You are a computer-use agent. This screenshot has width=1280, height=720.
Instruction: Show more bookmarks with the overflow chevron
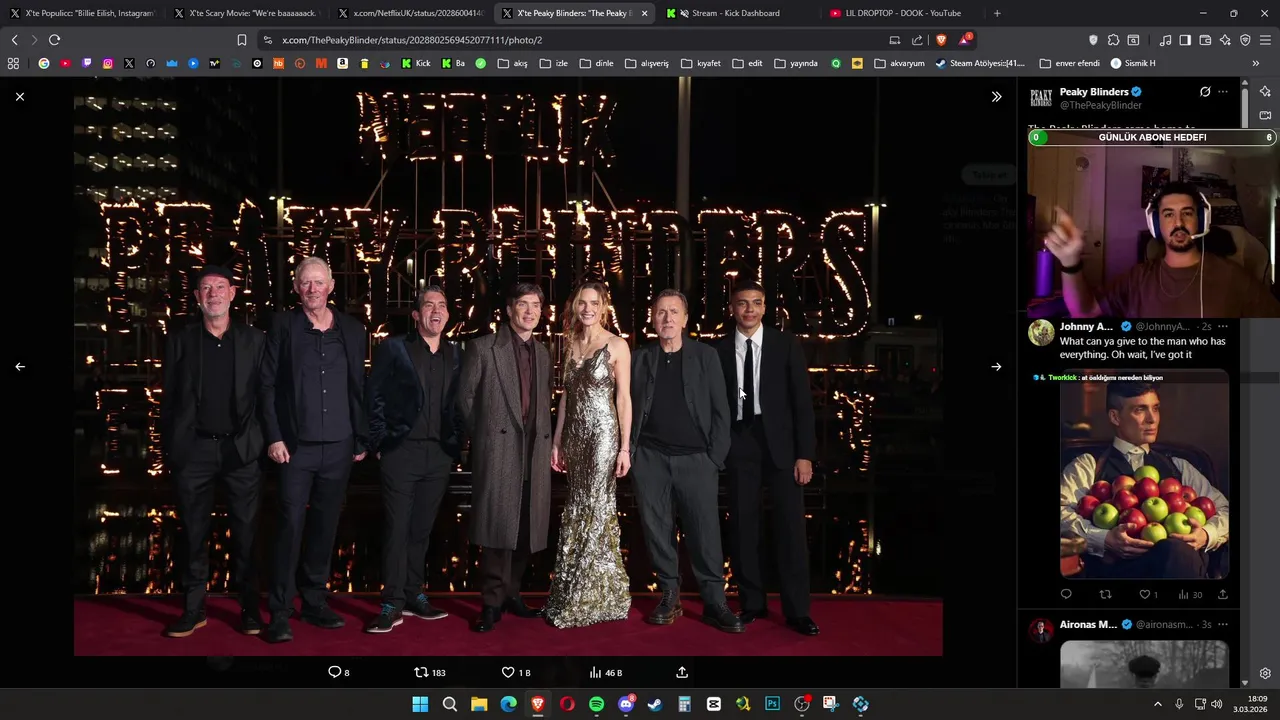click(1256, 63)
